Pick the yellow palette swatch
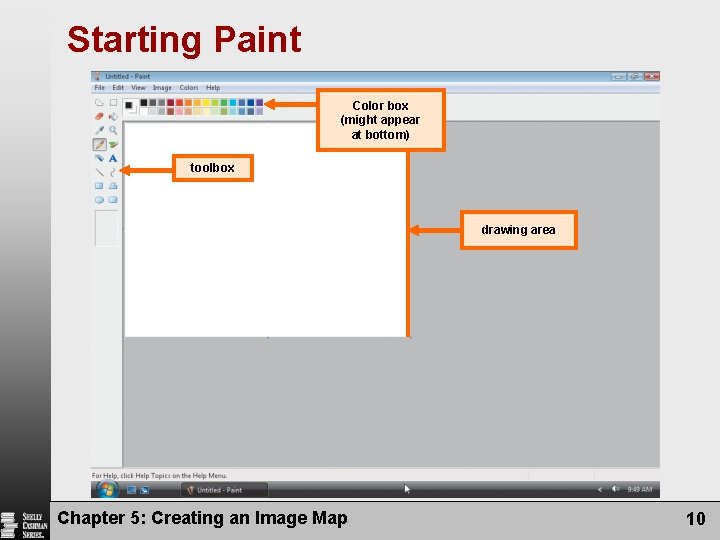The height and width of the screenshot is (540, 720). 206,102
